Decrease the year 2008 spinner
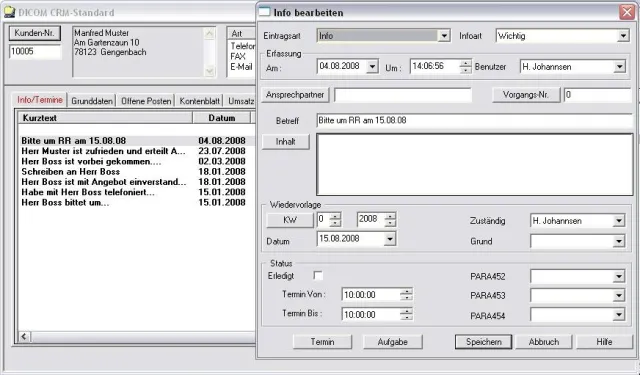640x375 pixels. 390,223
